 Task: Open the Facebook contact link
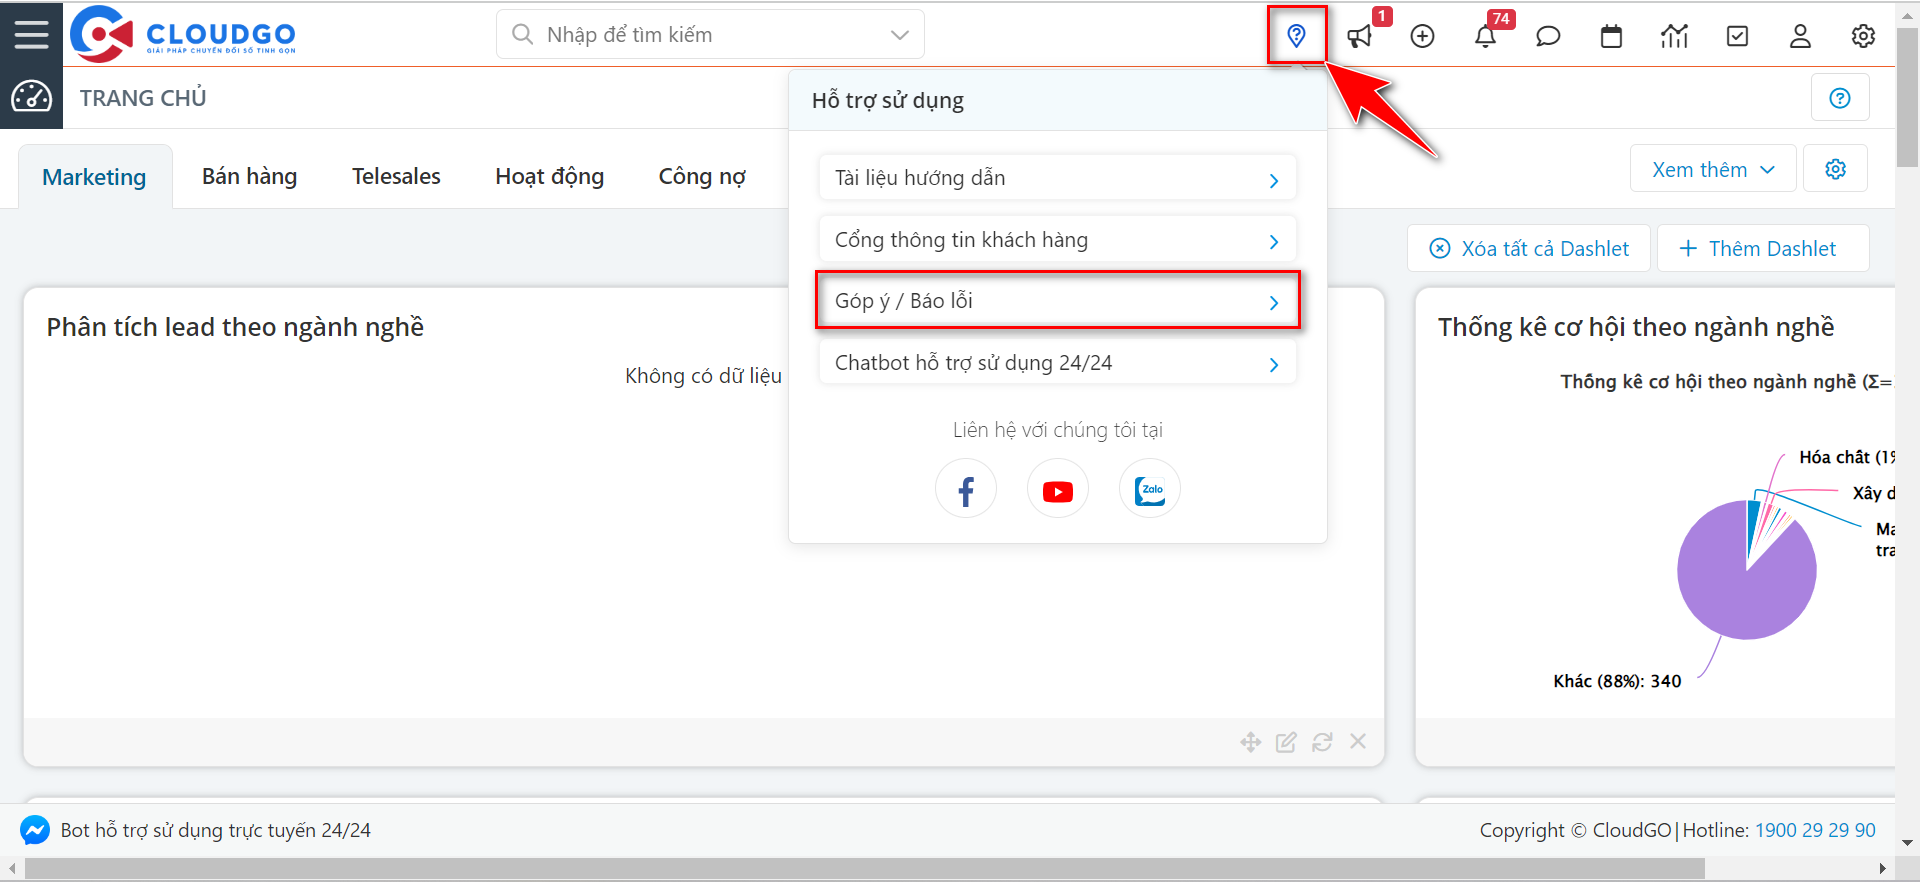coord(966,490)
